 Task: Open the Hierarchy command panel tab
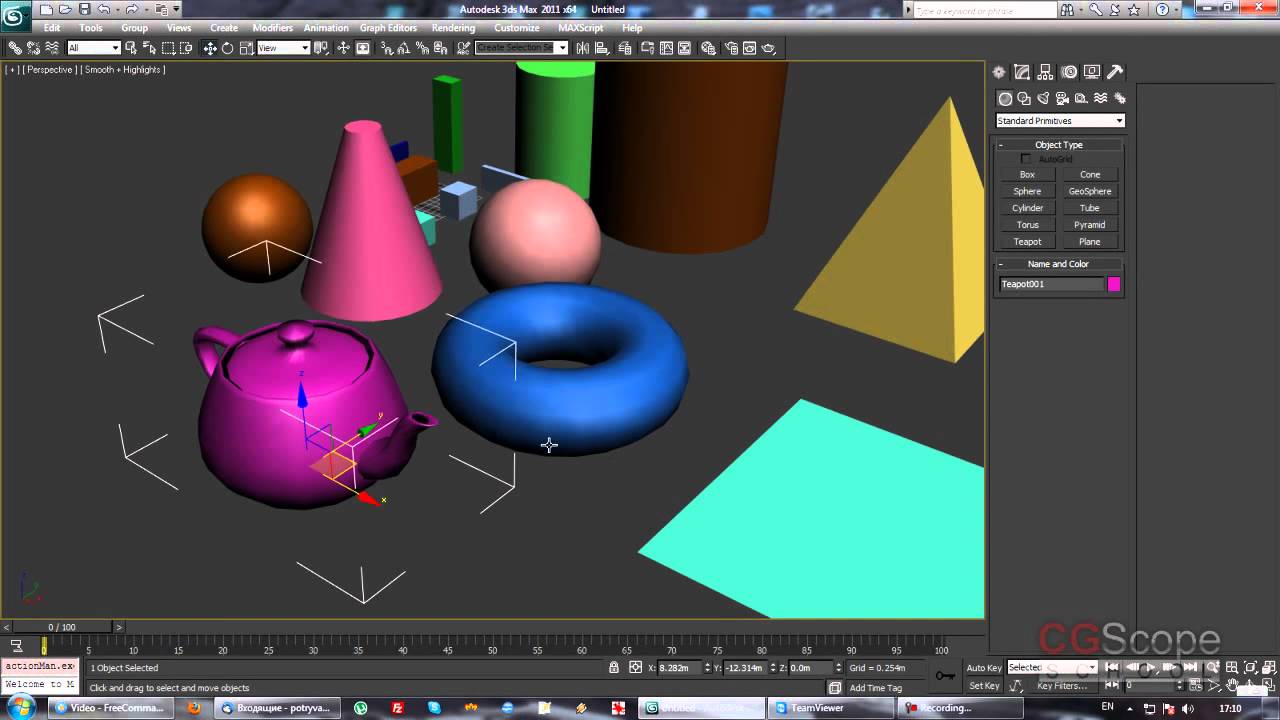click(1045, 72)
